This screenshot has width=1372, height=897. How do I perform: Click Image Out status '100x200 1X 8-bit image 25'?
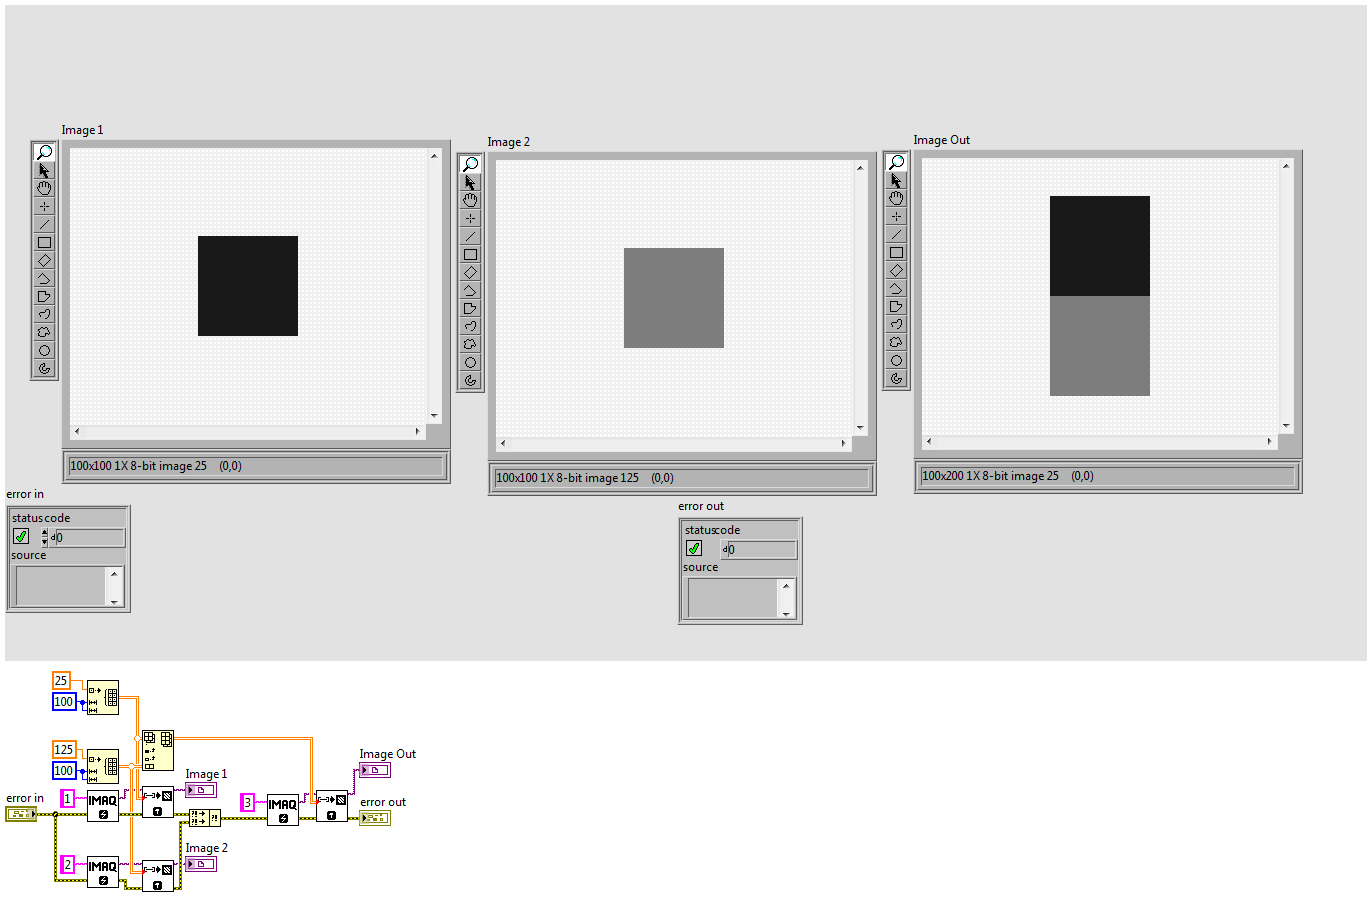coord(990,476)
